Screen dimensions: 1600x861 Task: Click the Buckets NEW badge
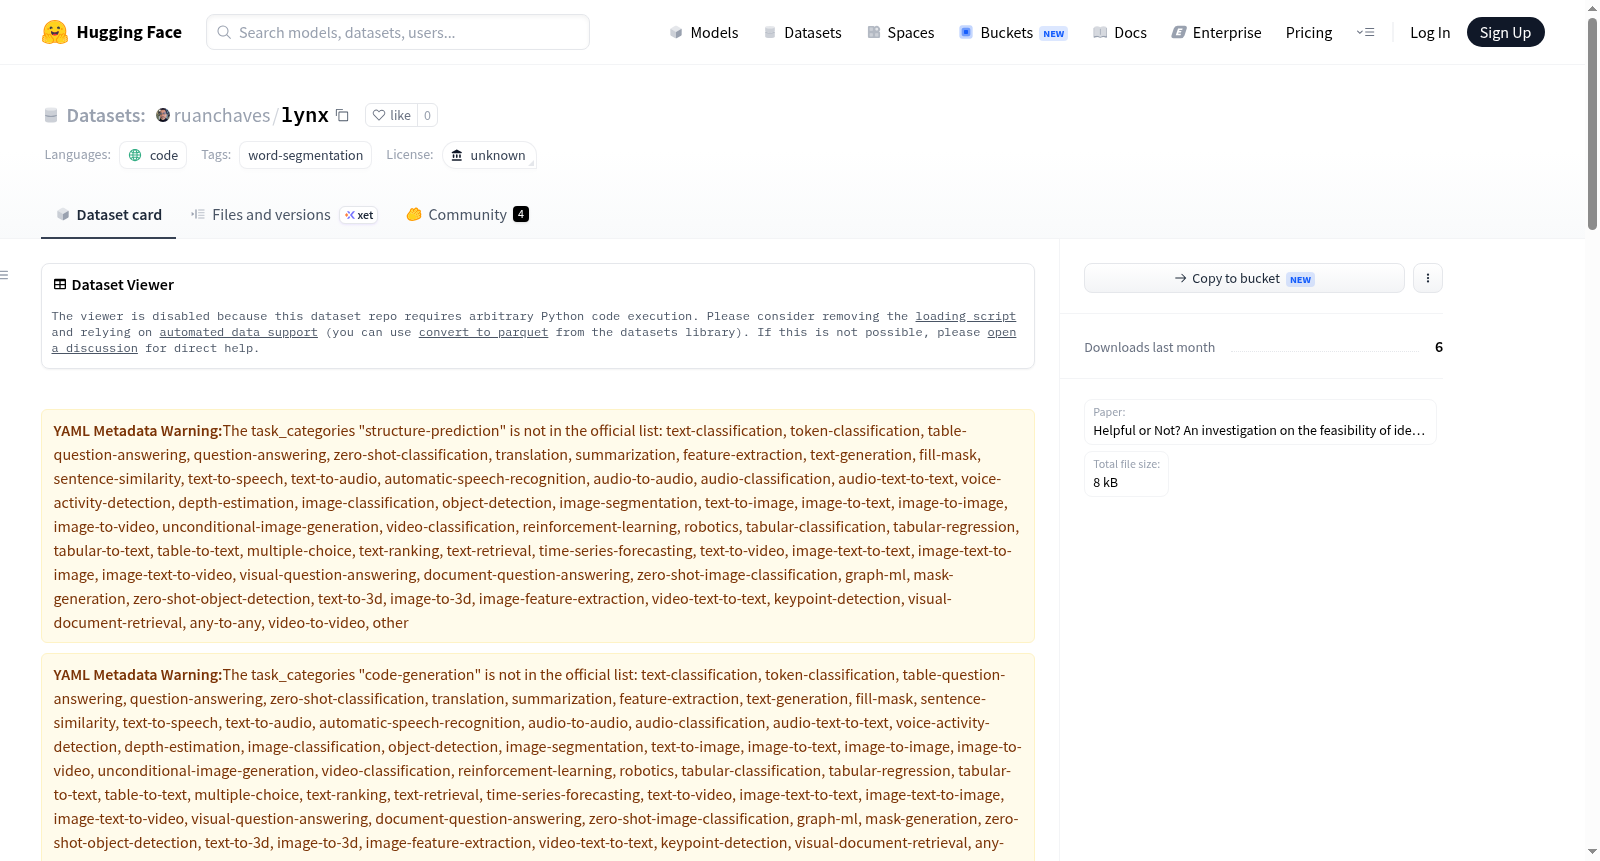click(x=1054, y=33)
